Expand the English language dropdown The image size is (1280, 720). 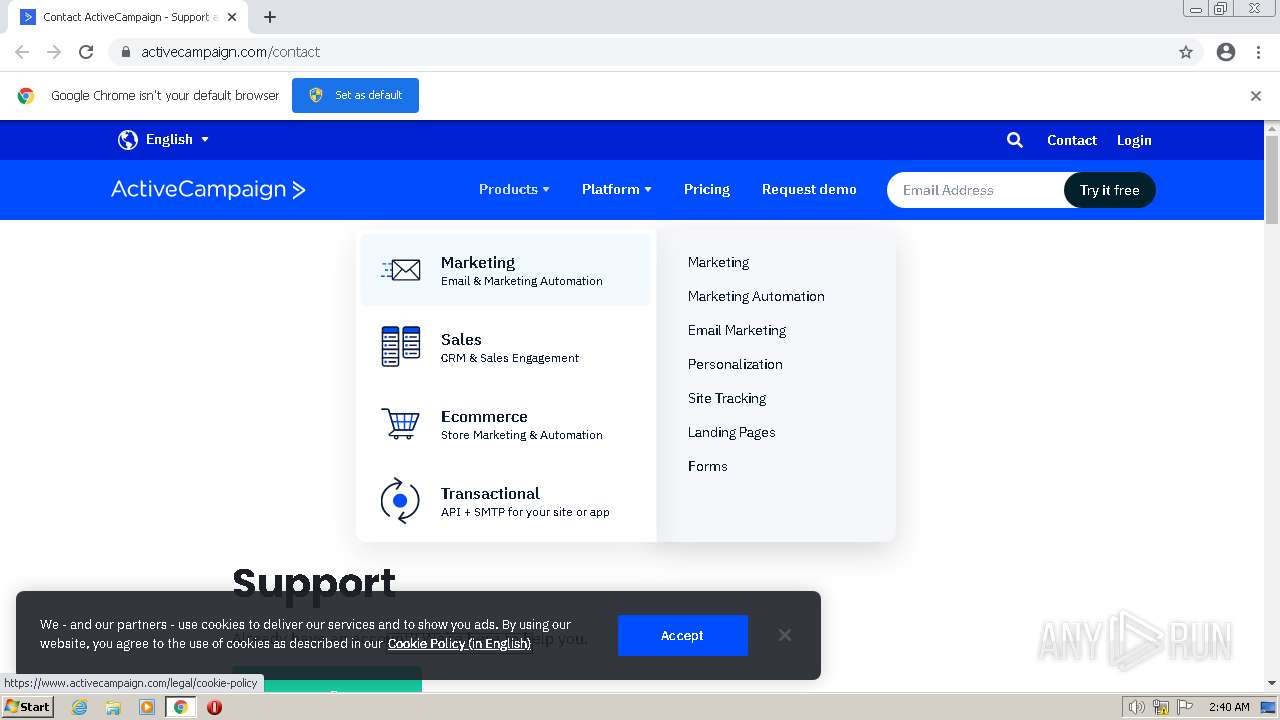click(x=178, y=140)
